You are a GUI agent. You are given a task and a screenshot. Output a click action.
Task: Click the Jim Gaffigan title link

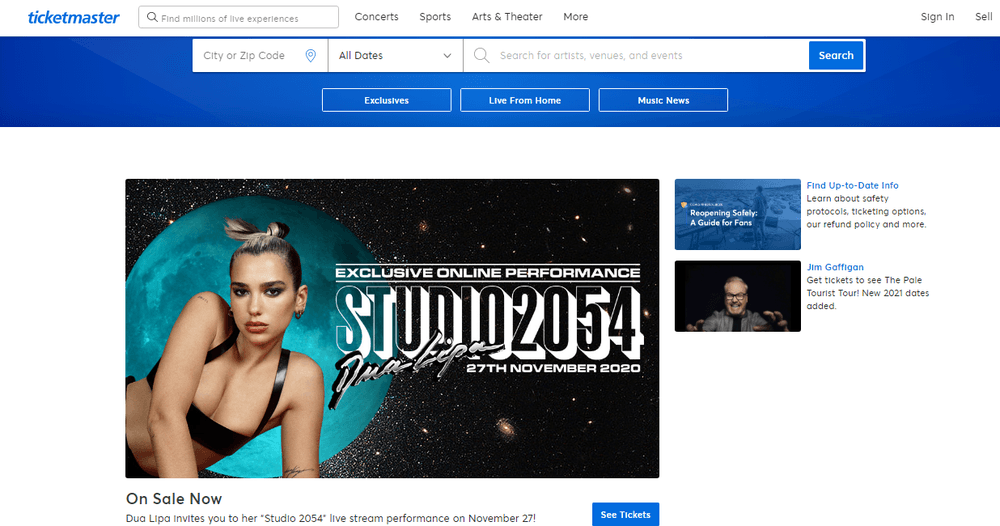click(x=835, y=267)
